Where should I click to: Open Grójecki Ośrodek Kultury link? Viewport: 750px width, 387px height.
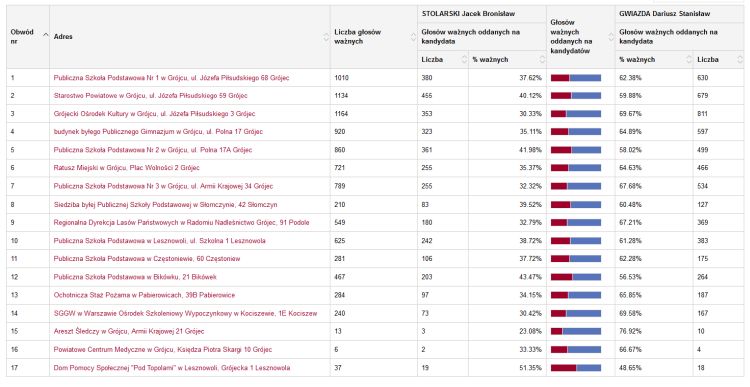click(x=154, y=114)
